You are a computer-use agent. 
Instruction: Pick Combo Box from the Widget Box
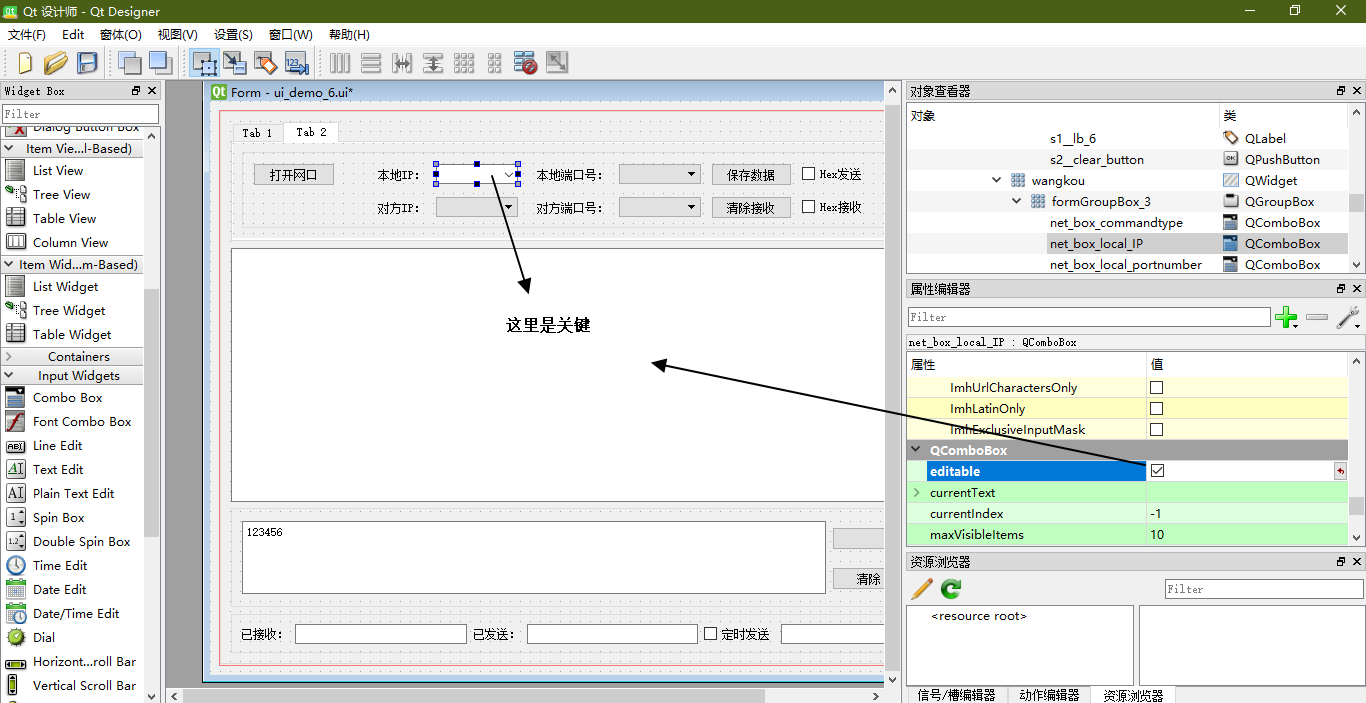click(68, 398)
